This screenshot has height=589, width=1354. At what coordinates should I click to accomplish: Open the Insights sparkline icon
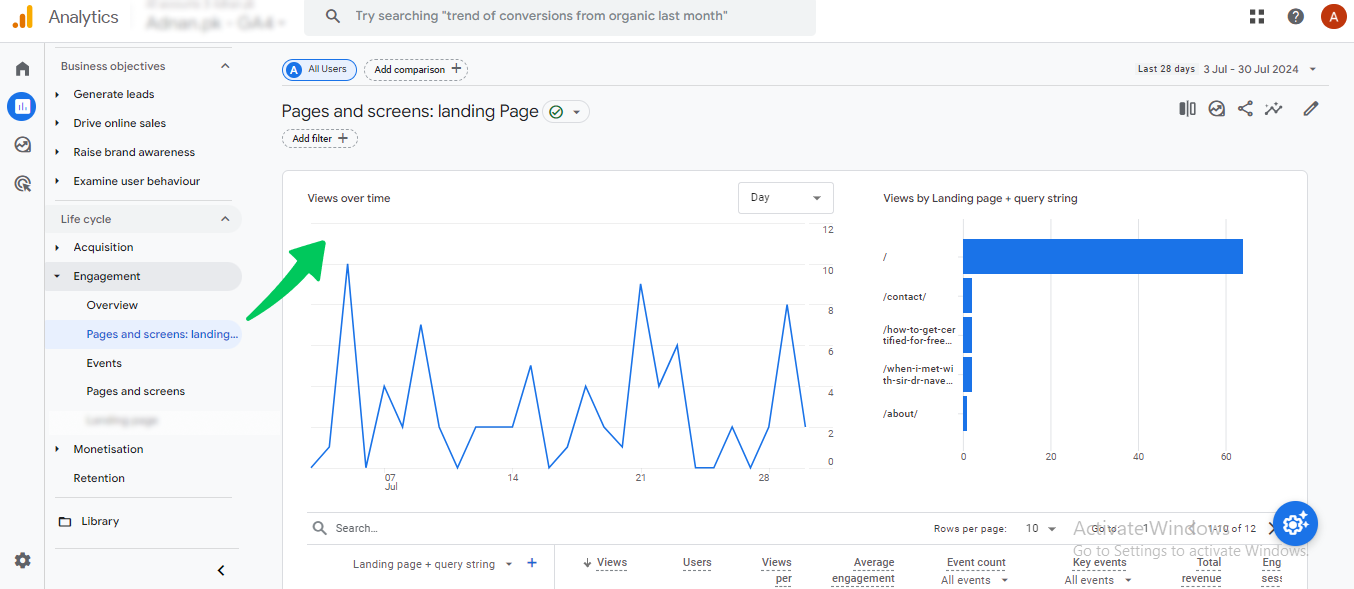(1273, 109)
